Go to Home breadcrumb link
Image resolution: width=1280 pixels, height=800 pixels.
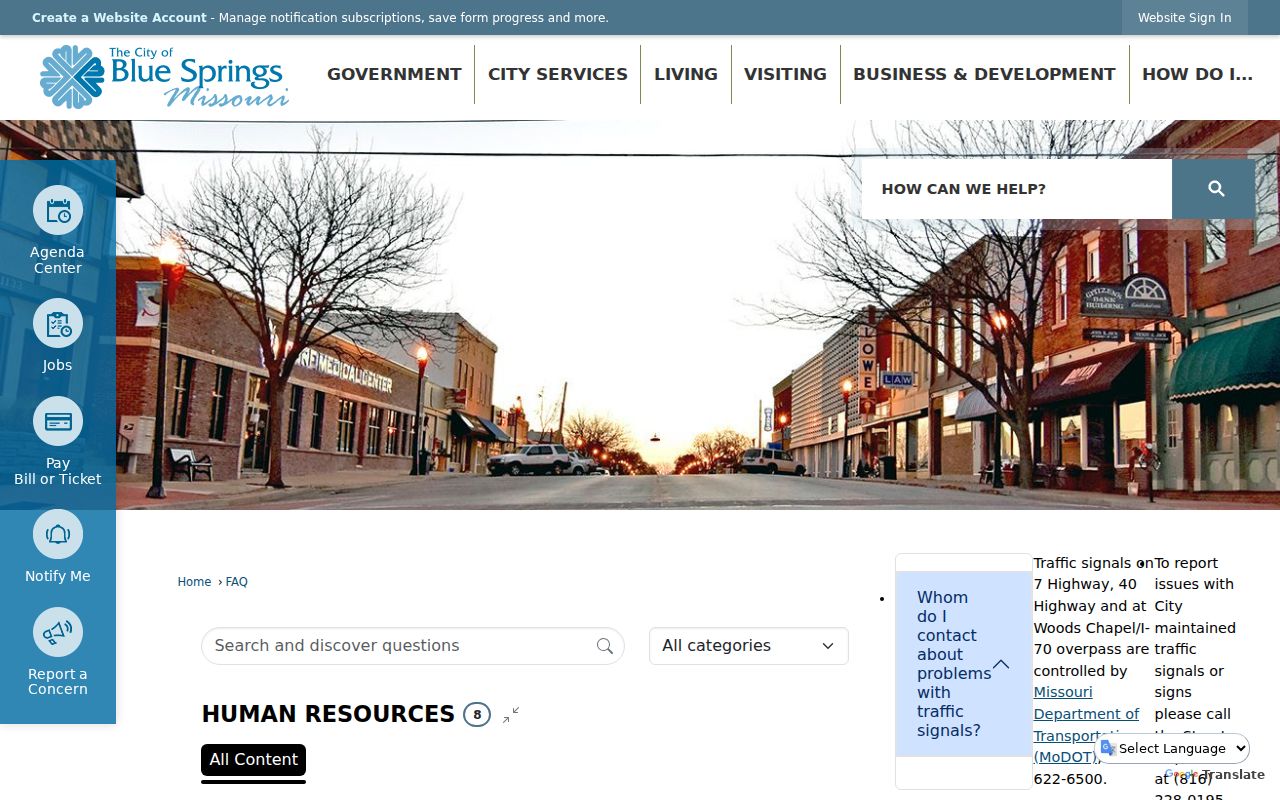(194, 582)
